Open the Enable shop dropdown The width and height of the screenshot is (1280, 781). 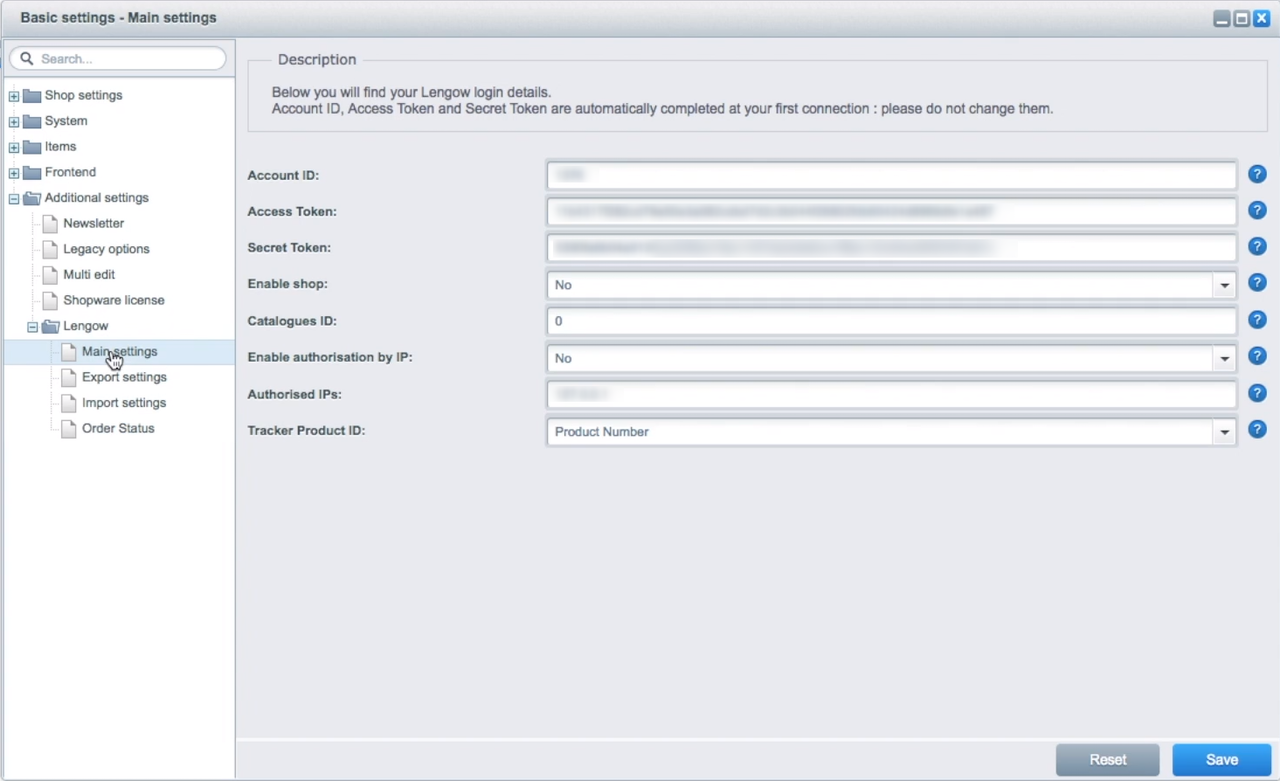1224,285
